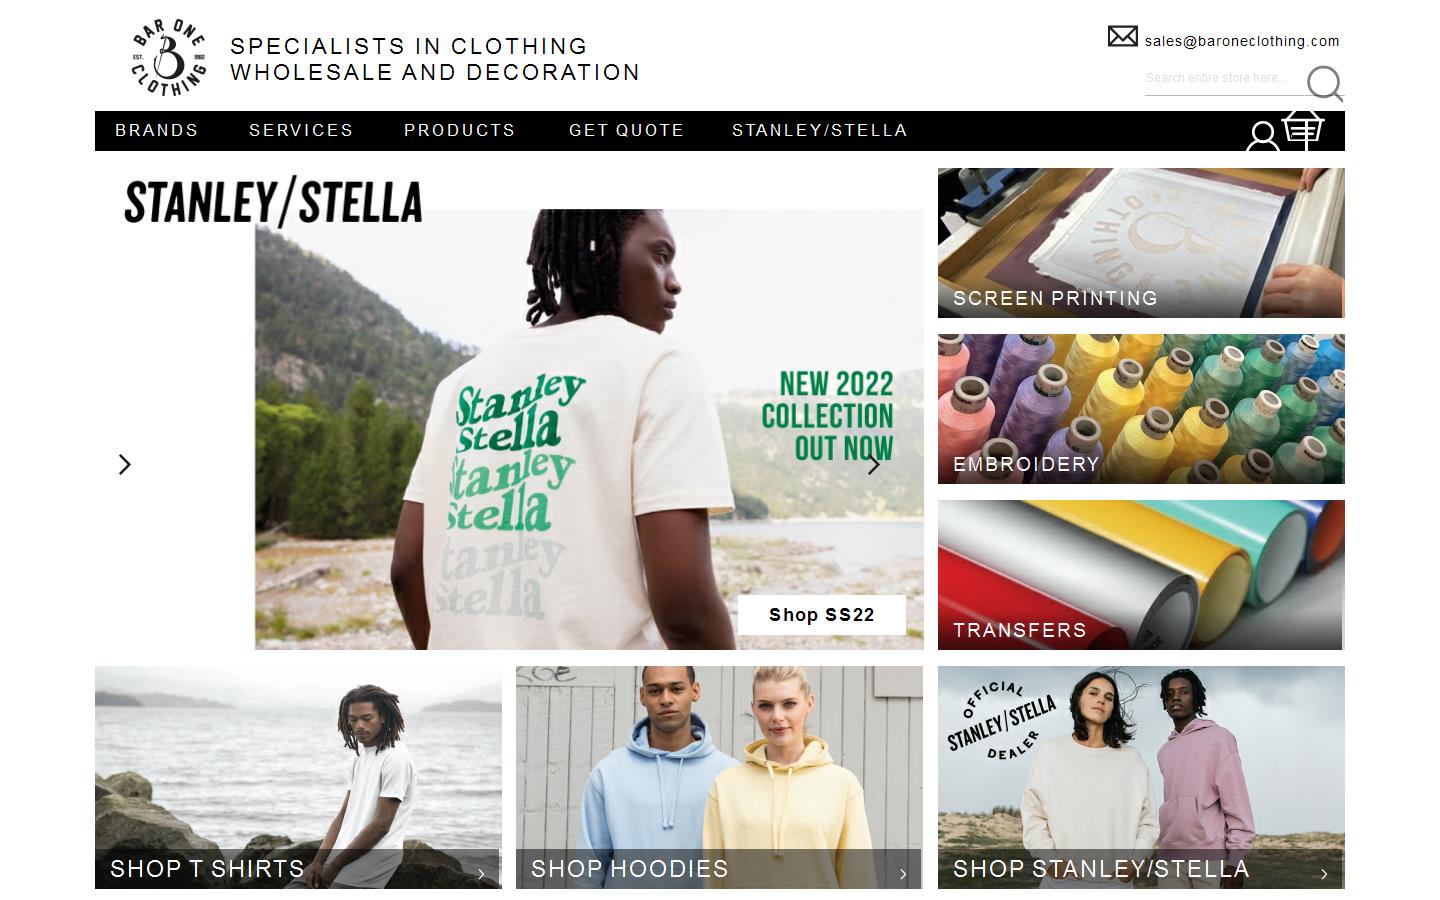Viewport: 1440px width, 900px height.
Task: Click the arrow on Shop T Shirts banner
Action: click(481, 874)
